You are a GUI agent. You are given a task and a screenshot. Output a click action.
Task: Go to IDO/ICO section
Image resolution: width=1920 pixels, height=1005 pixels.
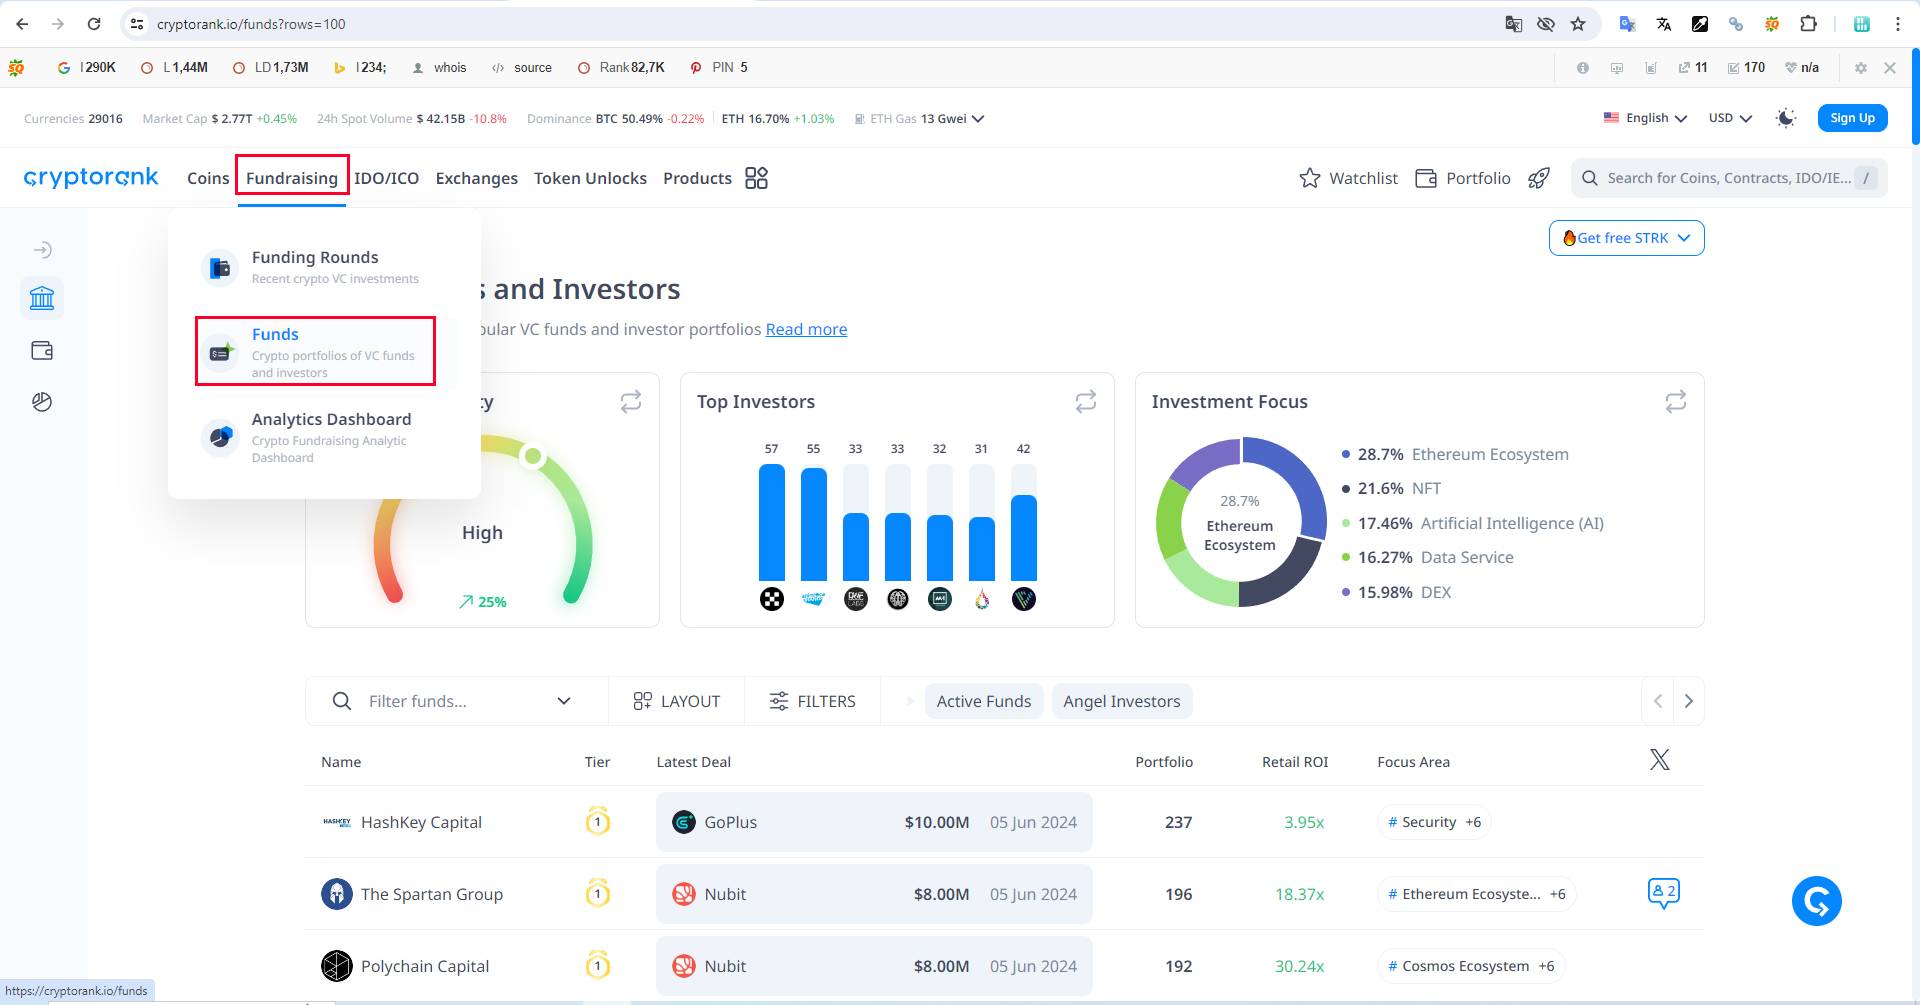387,178
